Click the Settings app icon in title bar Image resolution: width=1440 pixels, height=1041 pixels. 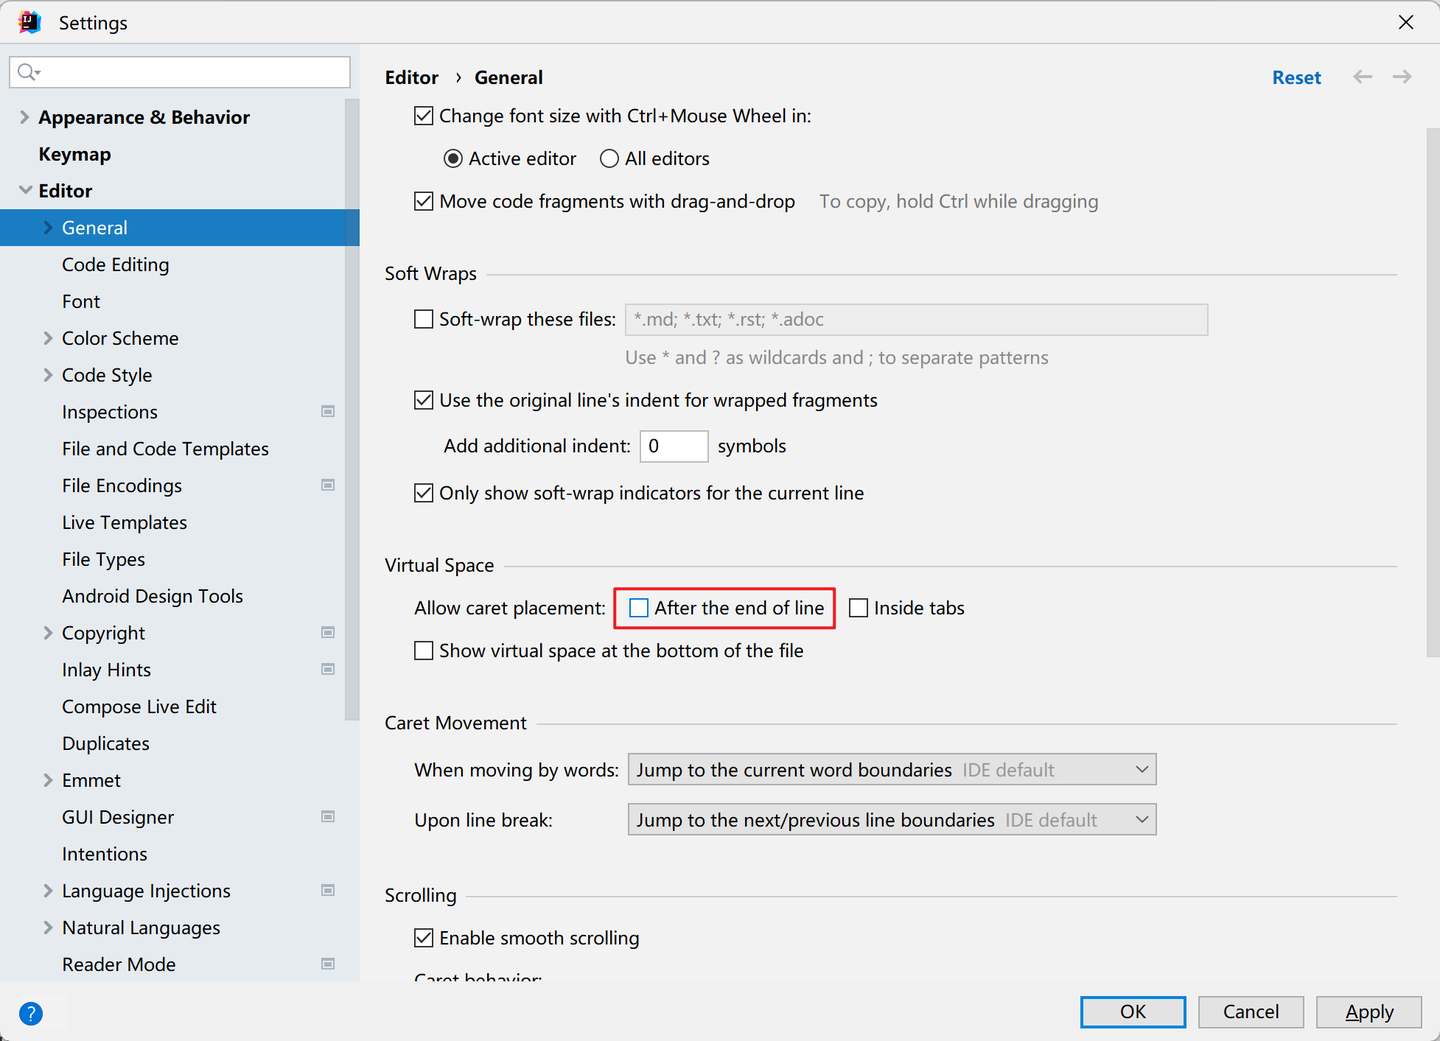(x=29, y=21)
